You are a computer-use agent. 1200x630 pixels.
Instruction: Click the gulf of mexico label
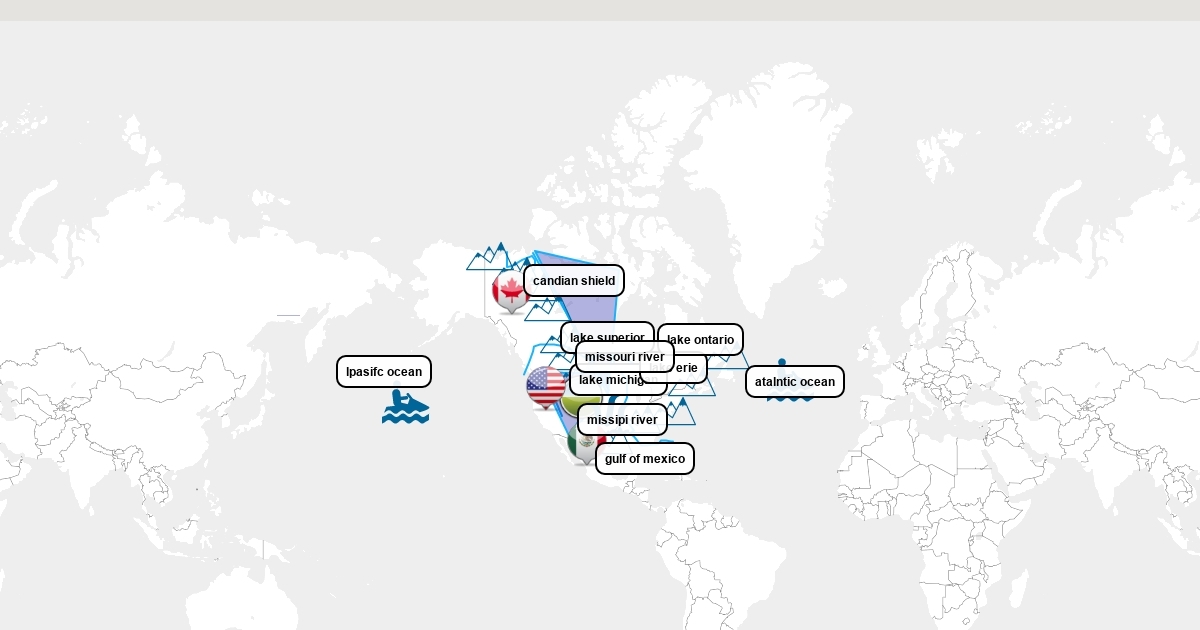pyautogui.click(x=645, y=459)
